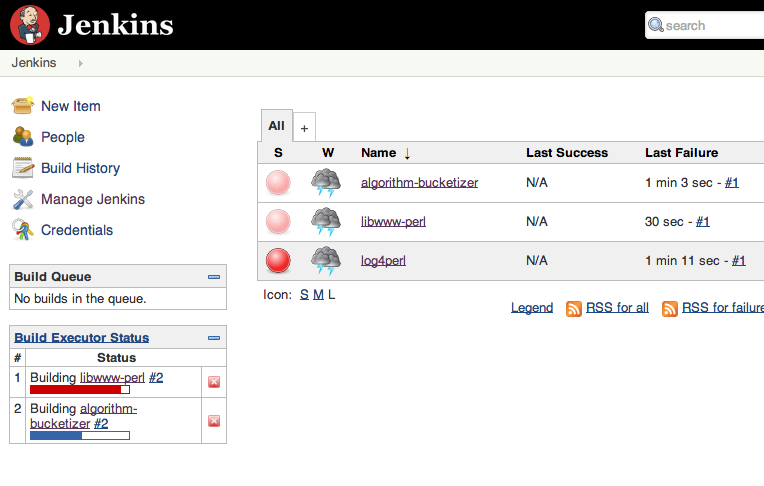This screenshot has width=764, height=486.
Task: Sort by Last Success column header
Action: pyautogui.click(x=567, y=153)
